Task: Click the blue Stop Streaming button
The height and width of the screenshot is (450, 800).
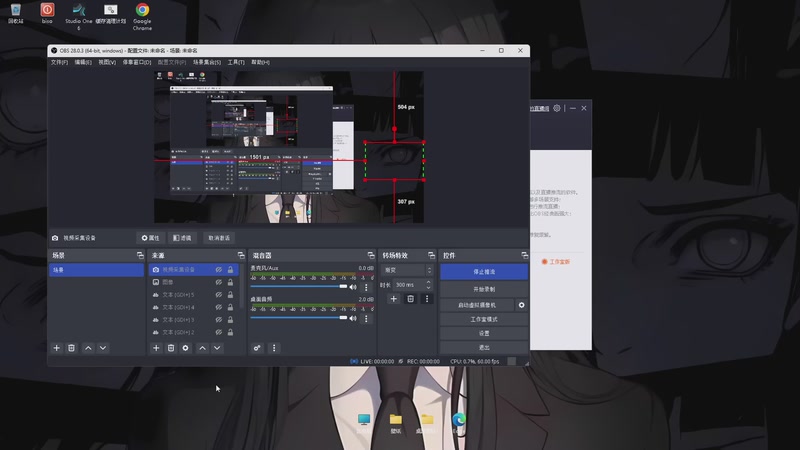Action: click(484, 272)
